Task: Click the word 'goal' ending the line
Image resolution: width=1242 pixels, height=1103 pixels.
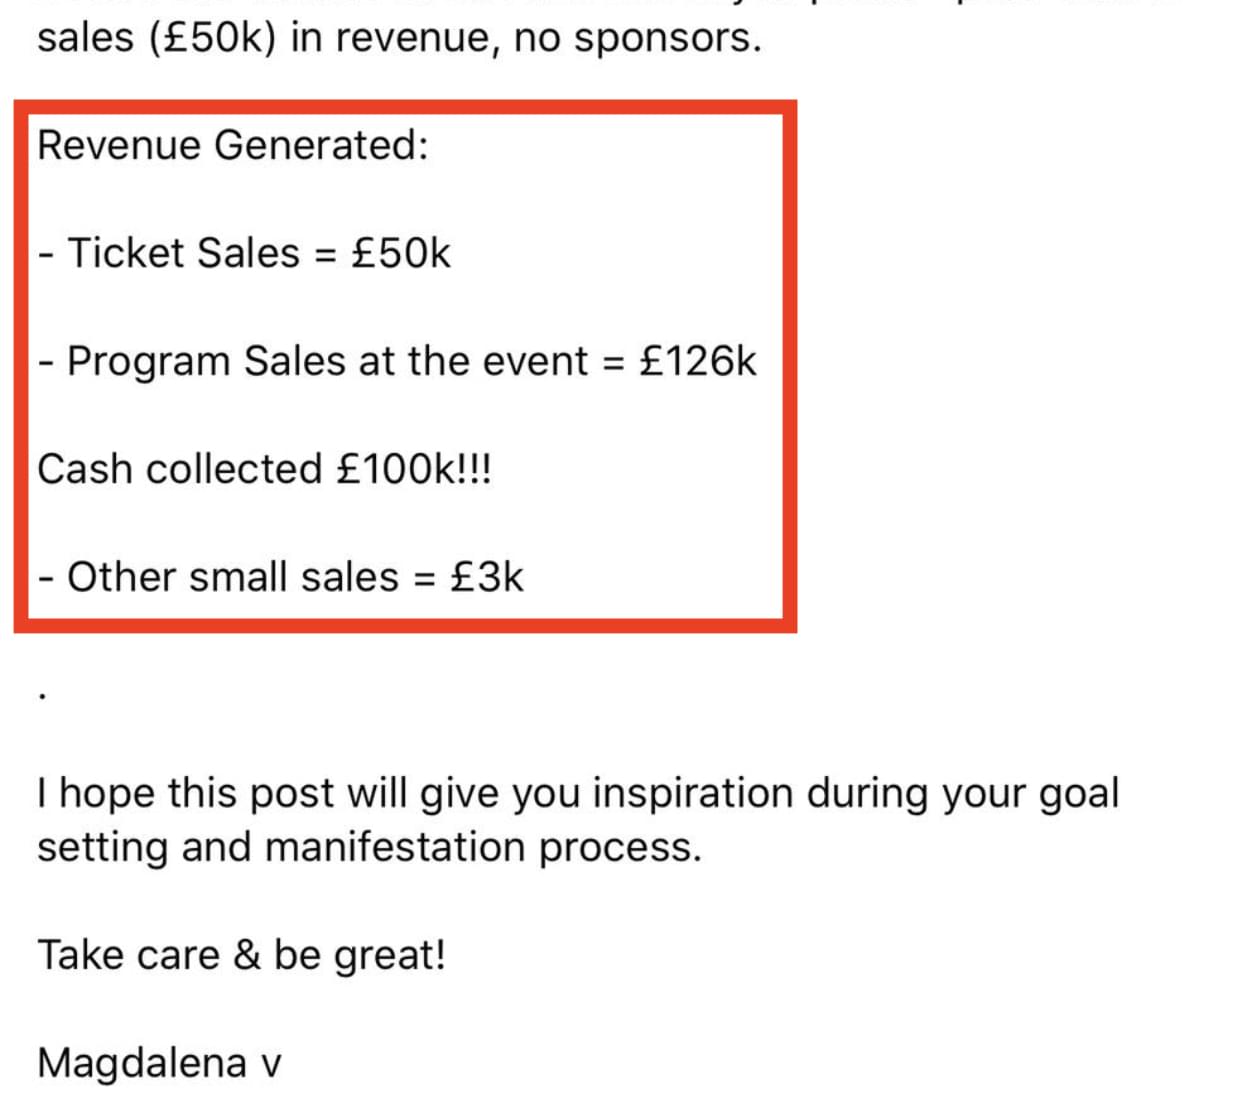Action: point(1078,794)
